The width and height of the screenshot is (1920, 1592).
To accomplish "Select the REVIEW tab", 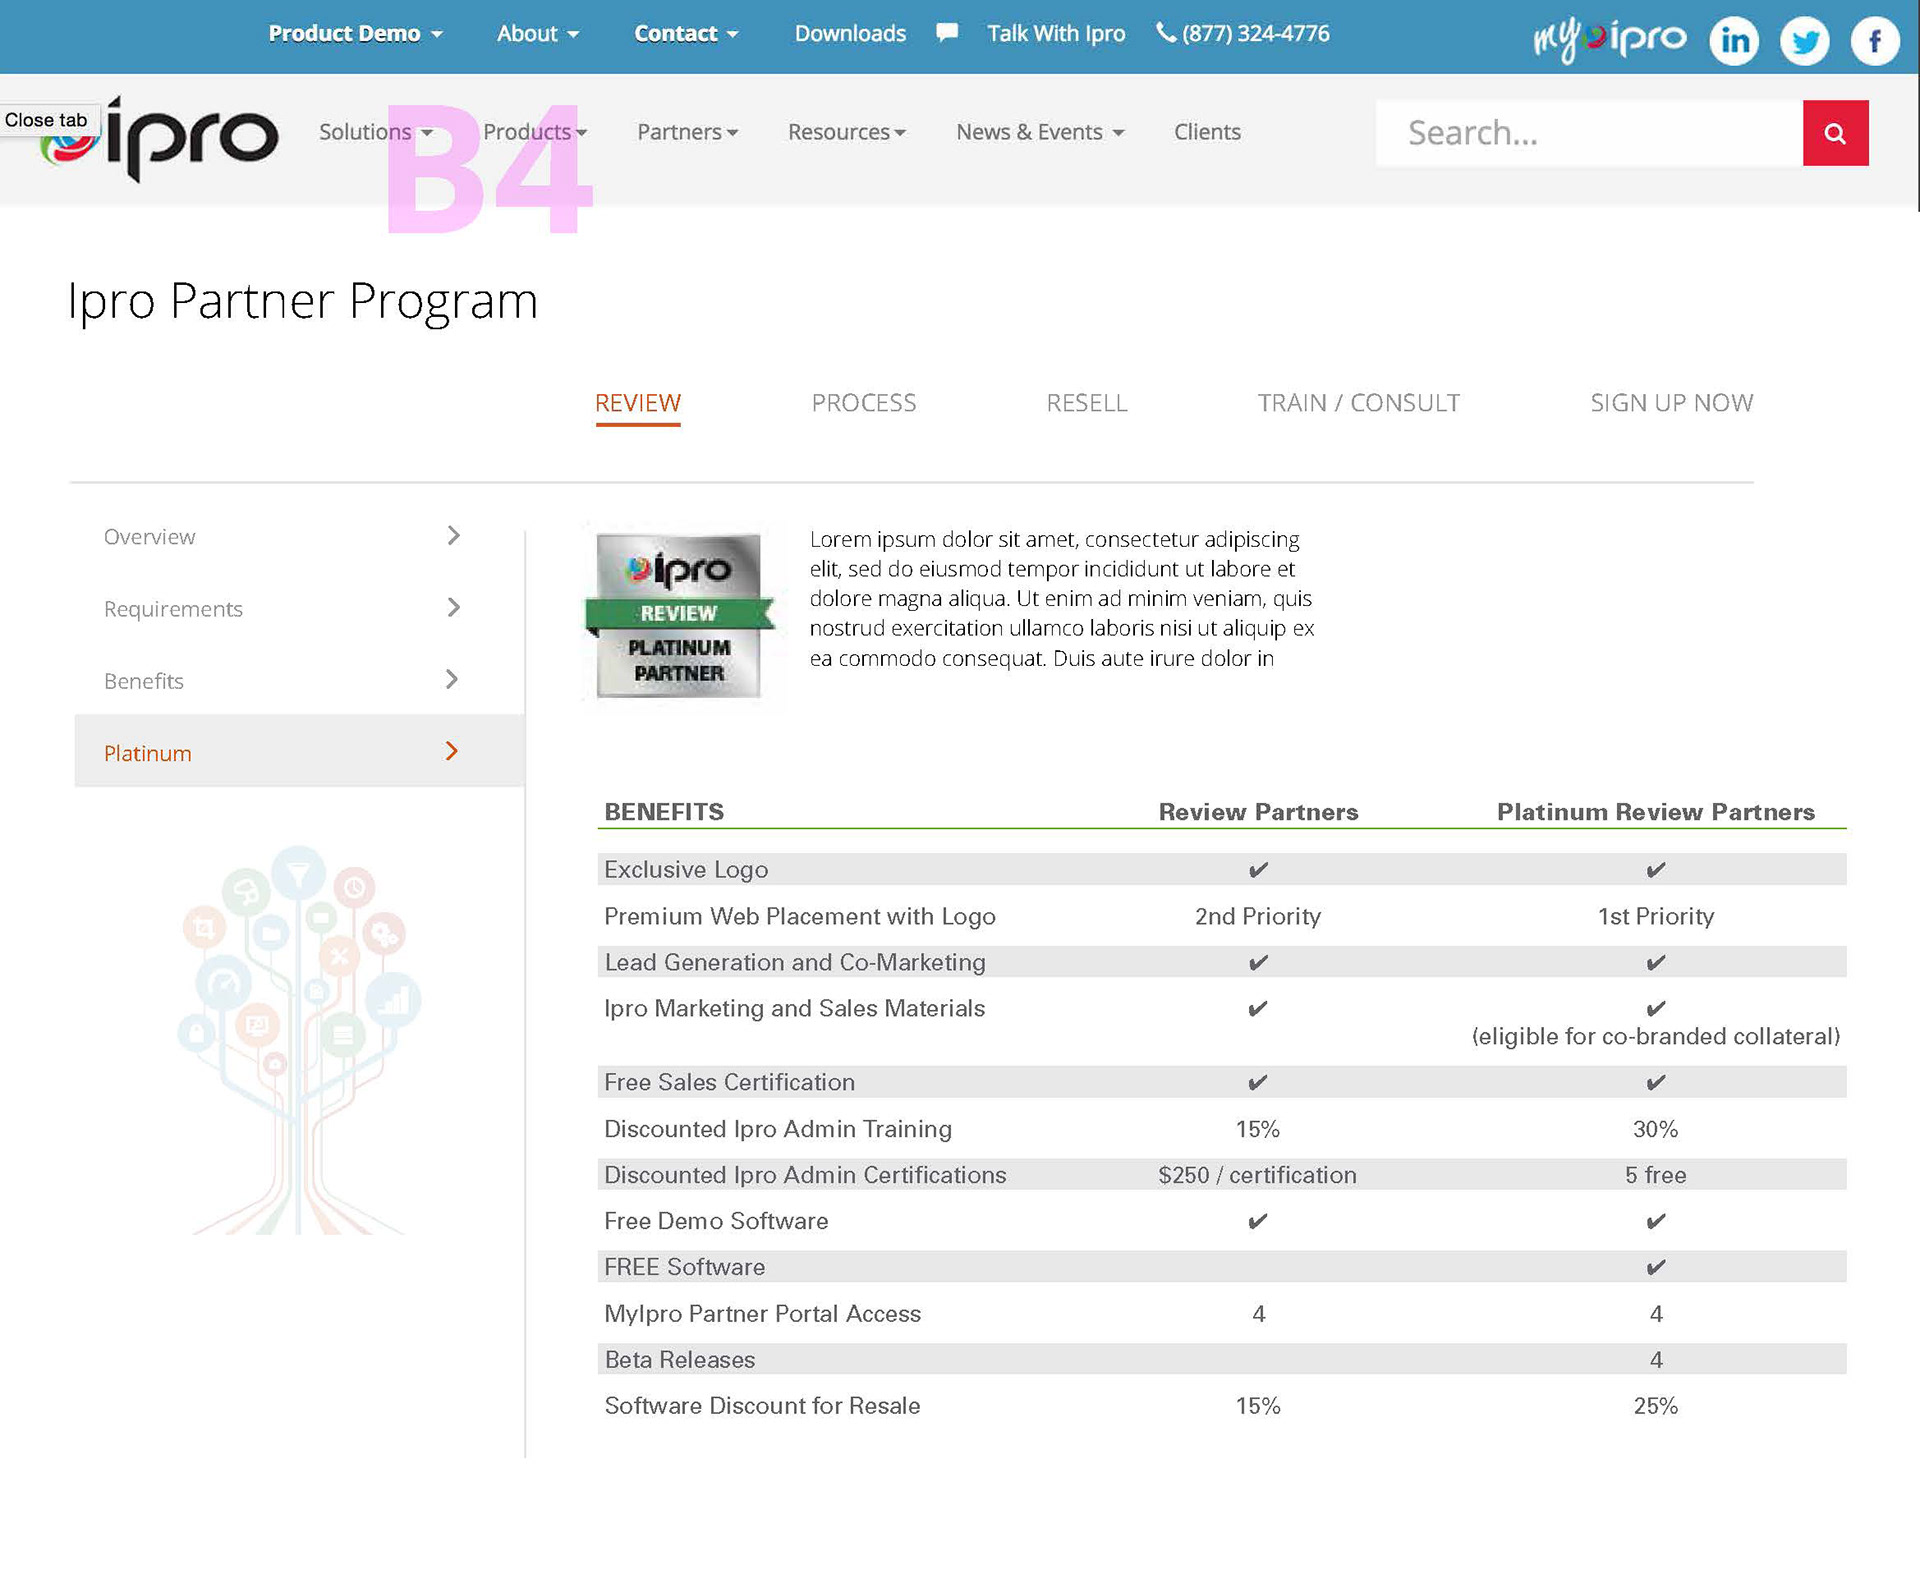I will pos(638,403).
